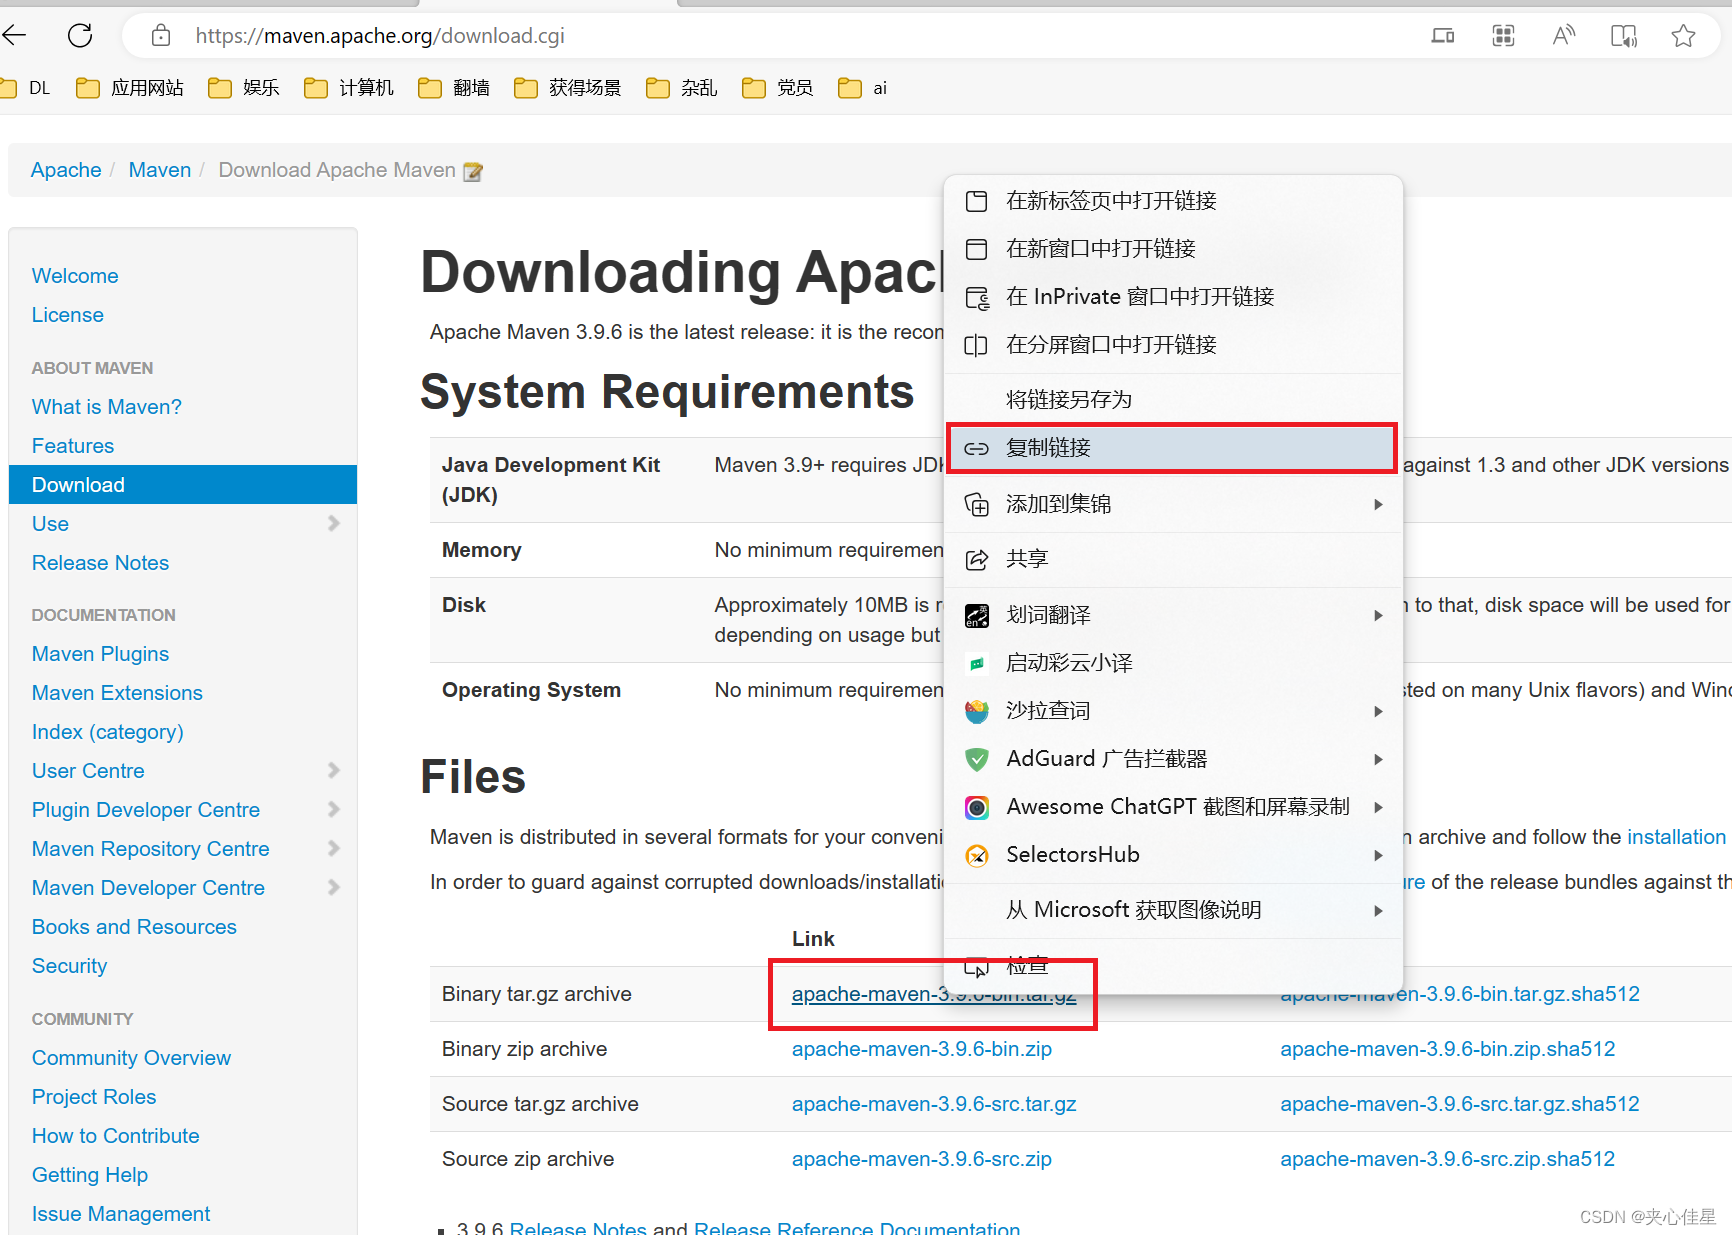Open the 杂乱 bookmarks folder
Image resolution: width=1732 pixels, height=1235 pixels.
point(682,88)
